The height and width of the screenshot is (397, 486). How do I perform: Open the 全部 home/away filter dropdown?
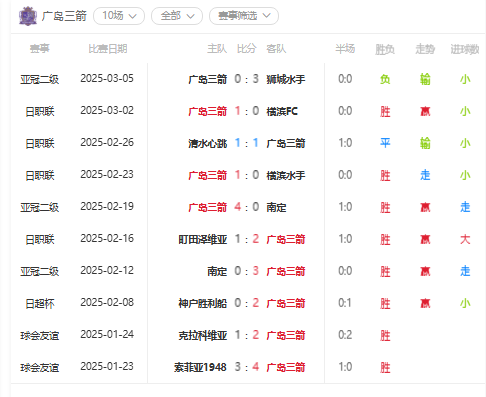[177, 16]
